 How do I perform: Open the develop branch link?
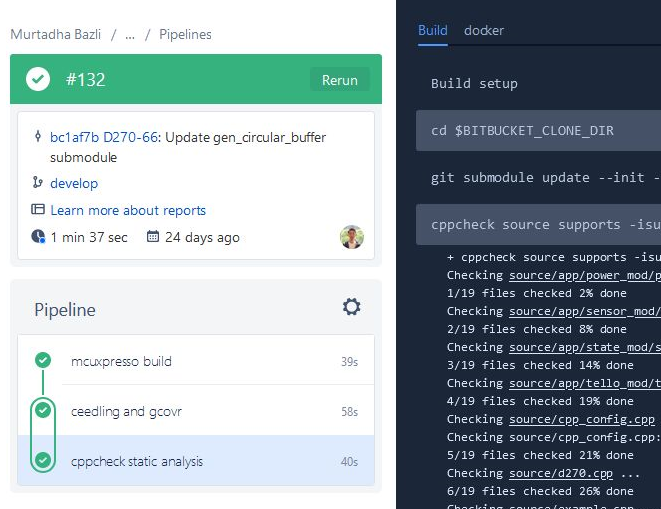[74, 183]
